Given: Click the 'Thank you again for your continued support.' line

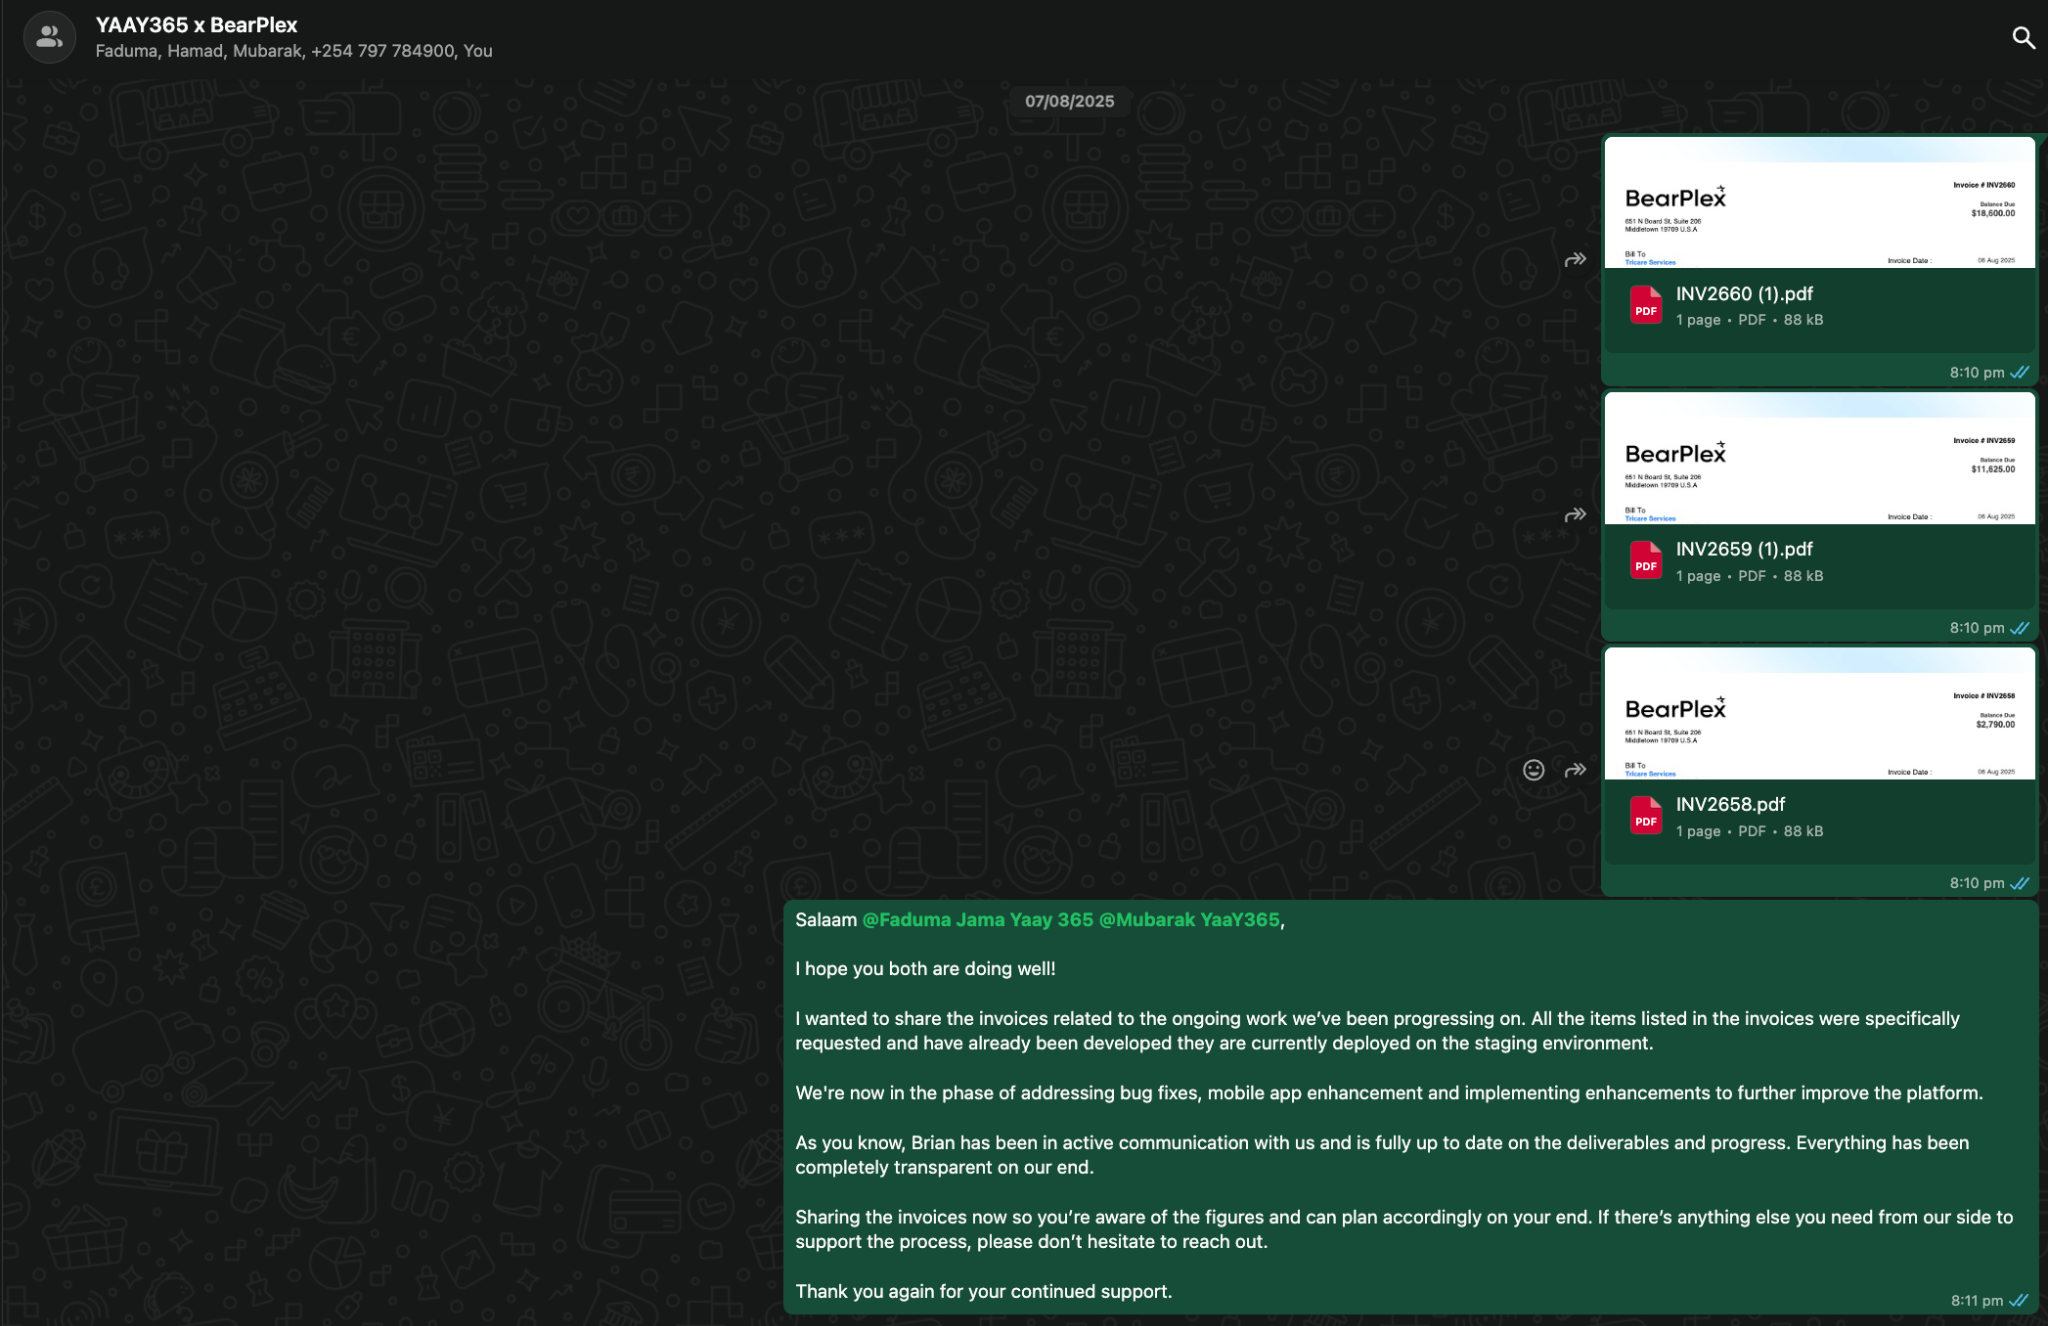Looking at the screenshot, I should 983,1292.
